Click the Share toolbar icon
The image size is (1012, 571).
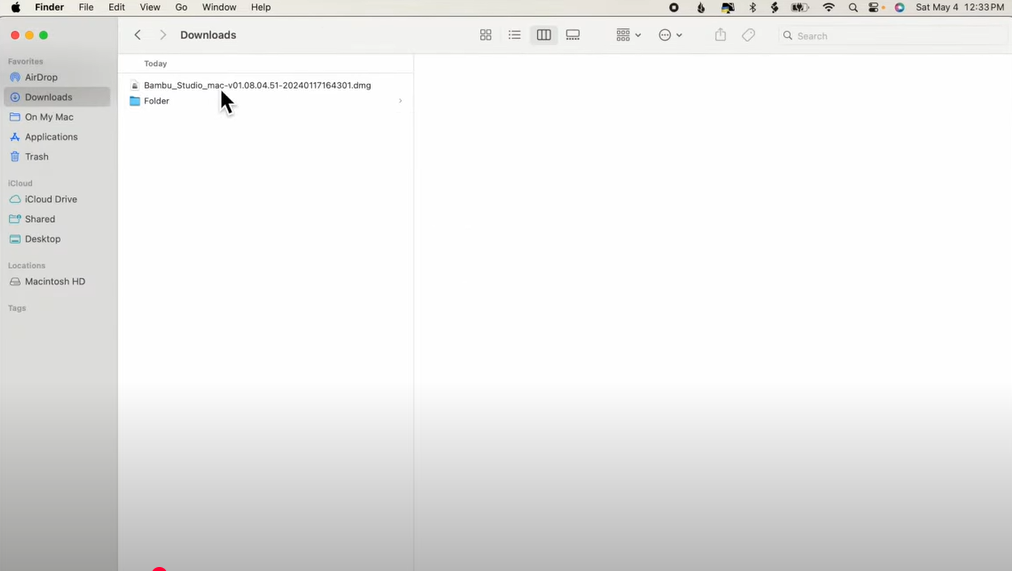[x=720, y=35]
